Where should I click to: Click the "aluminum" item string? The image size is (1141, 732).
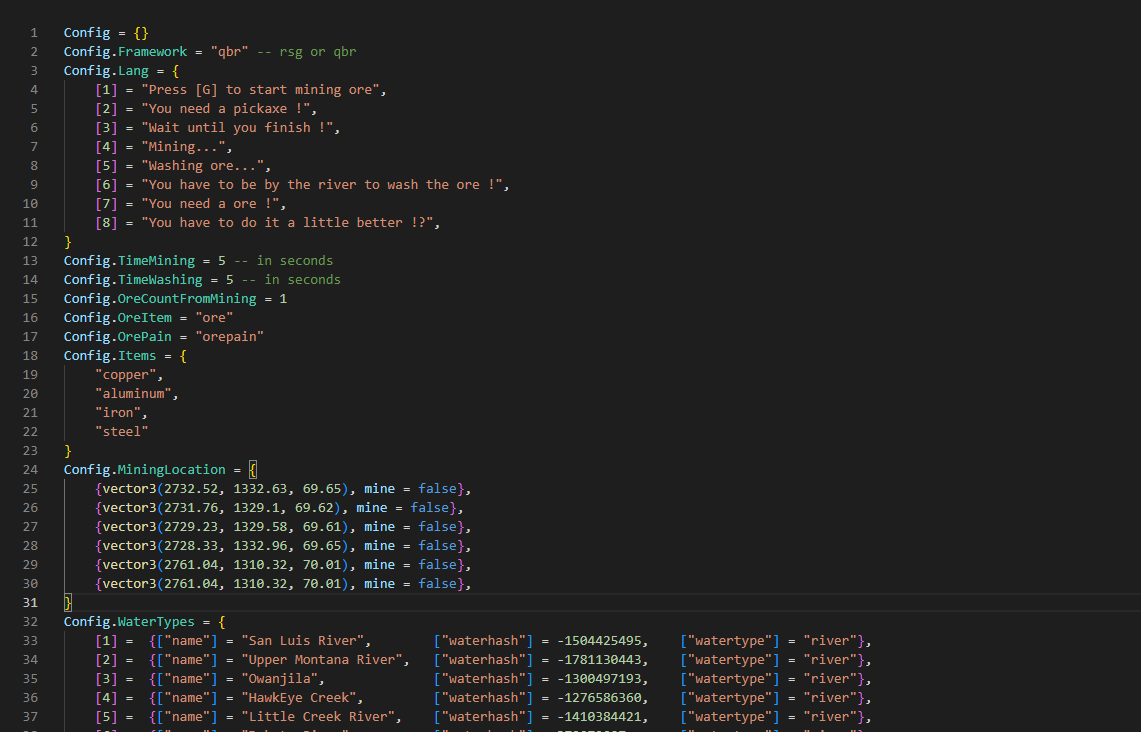135,394
